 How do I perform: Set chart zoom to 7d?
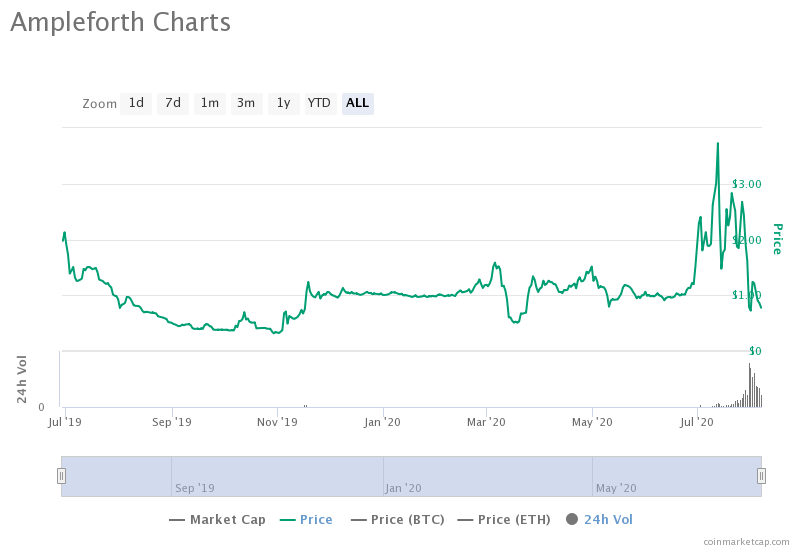172,104
